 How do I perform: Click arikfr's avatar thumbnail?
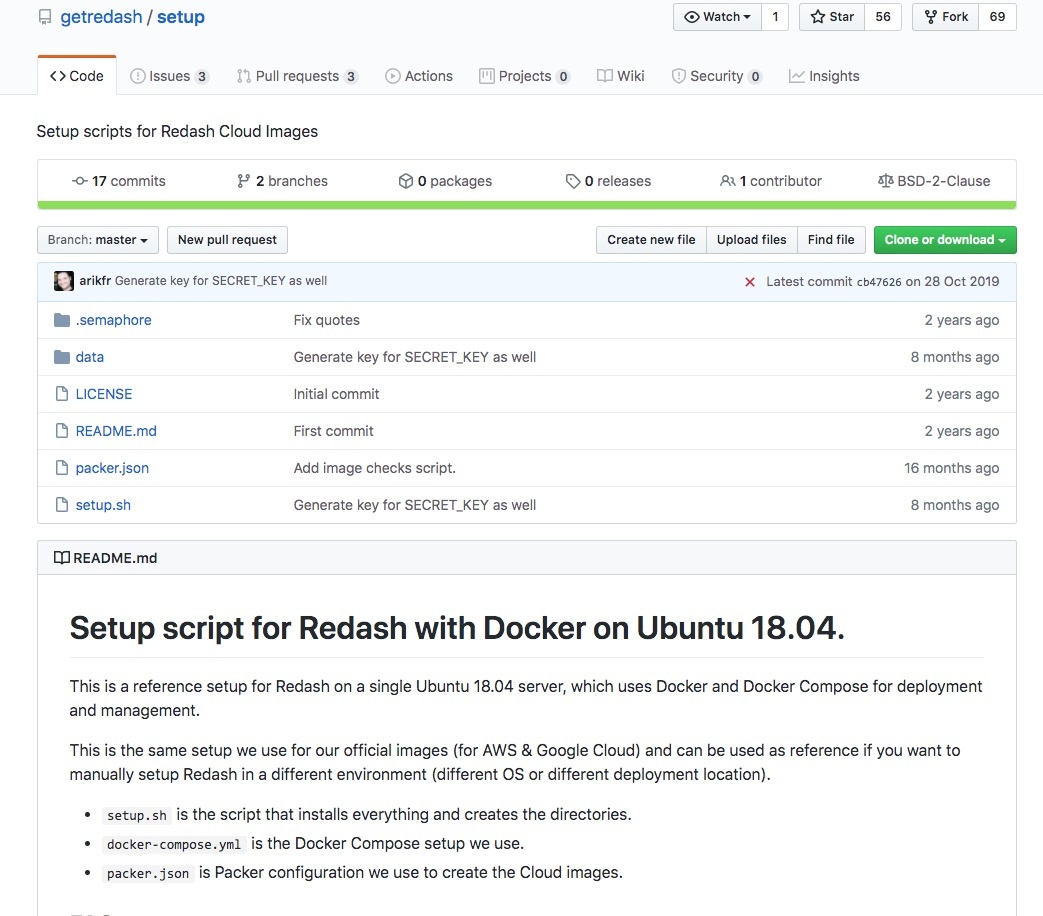[64, 281]
